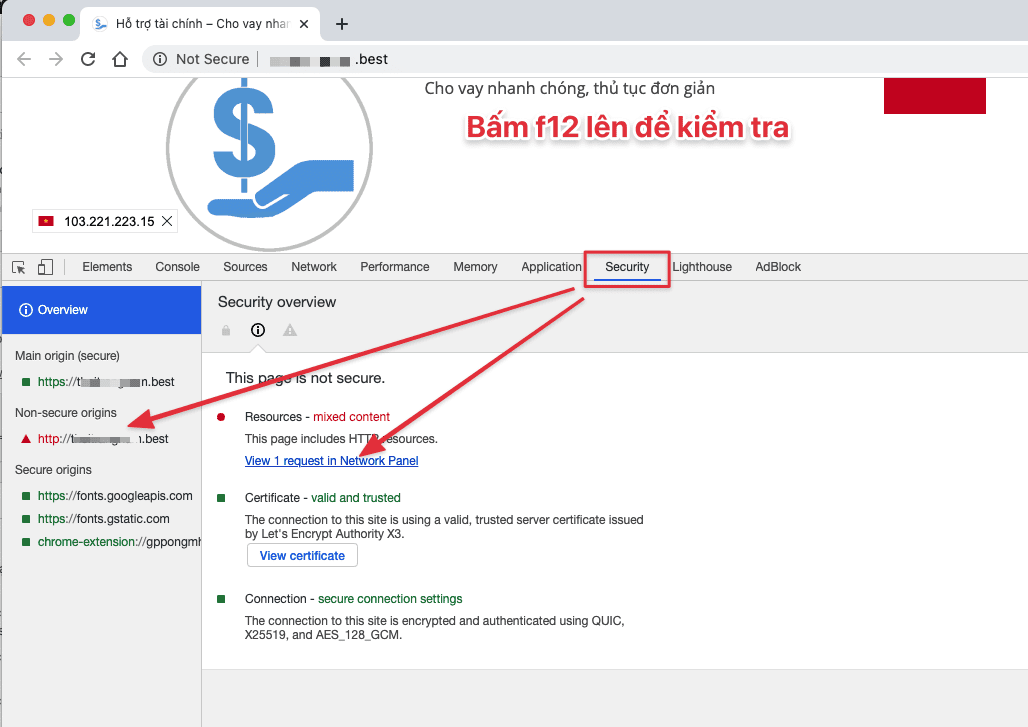Click the forward navigation arrow
The width and height of the screenshot is (1028, 727).
pyautogui.click(x=55, y=59)
